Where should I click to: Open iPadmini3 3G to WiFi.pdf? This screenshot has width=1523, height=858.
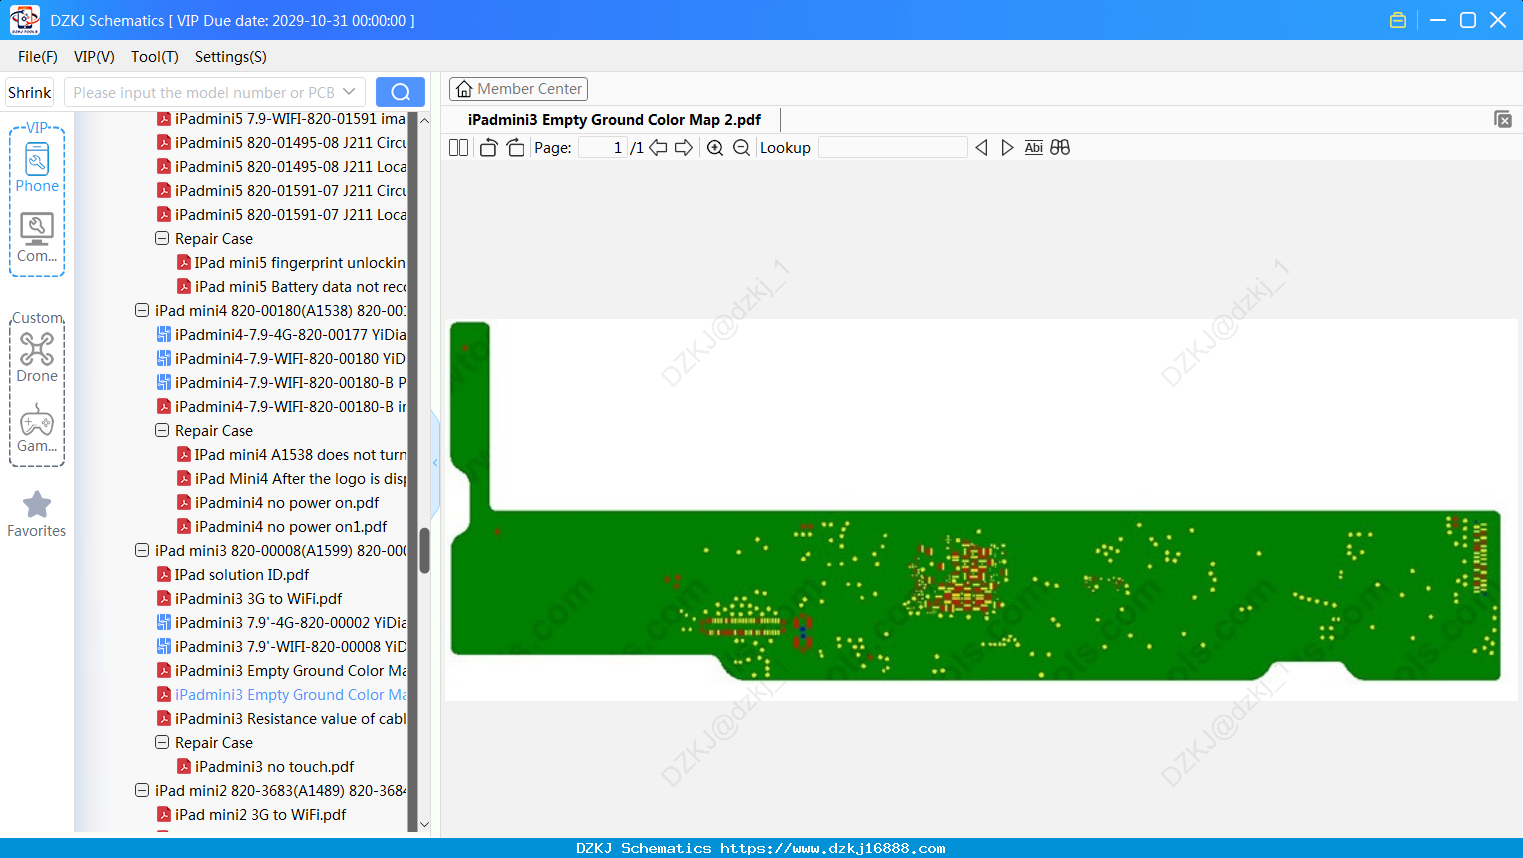[249, 599]
